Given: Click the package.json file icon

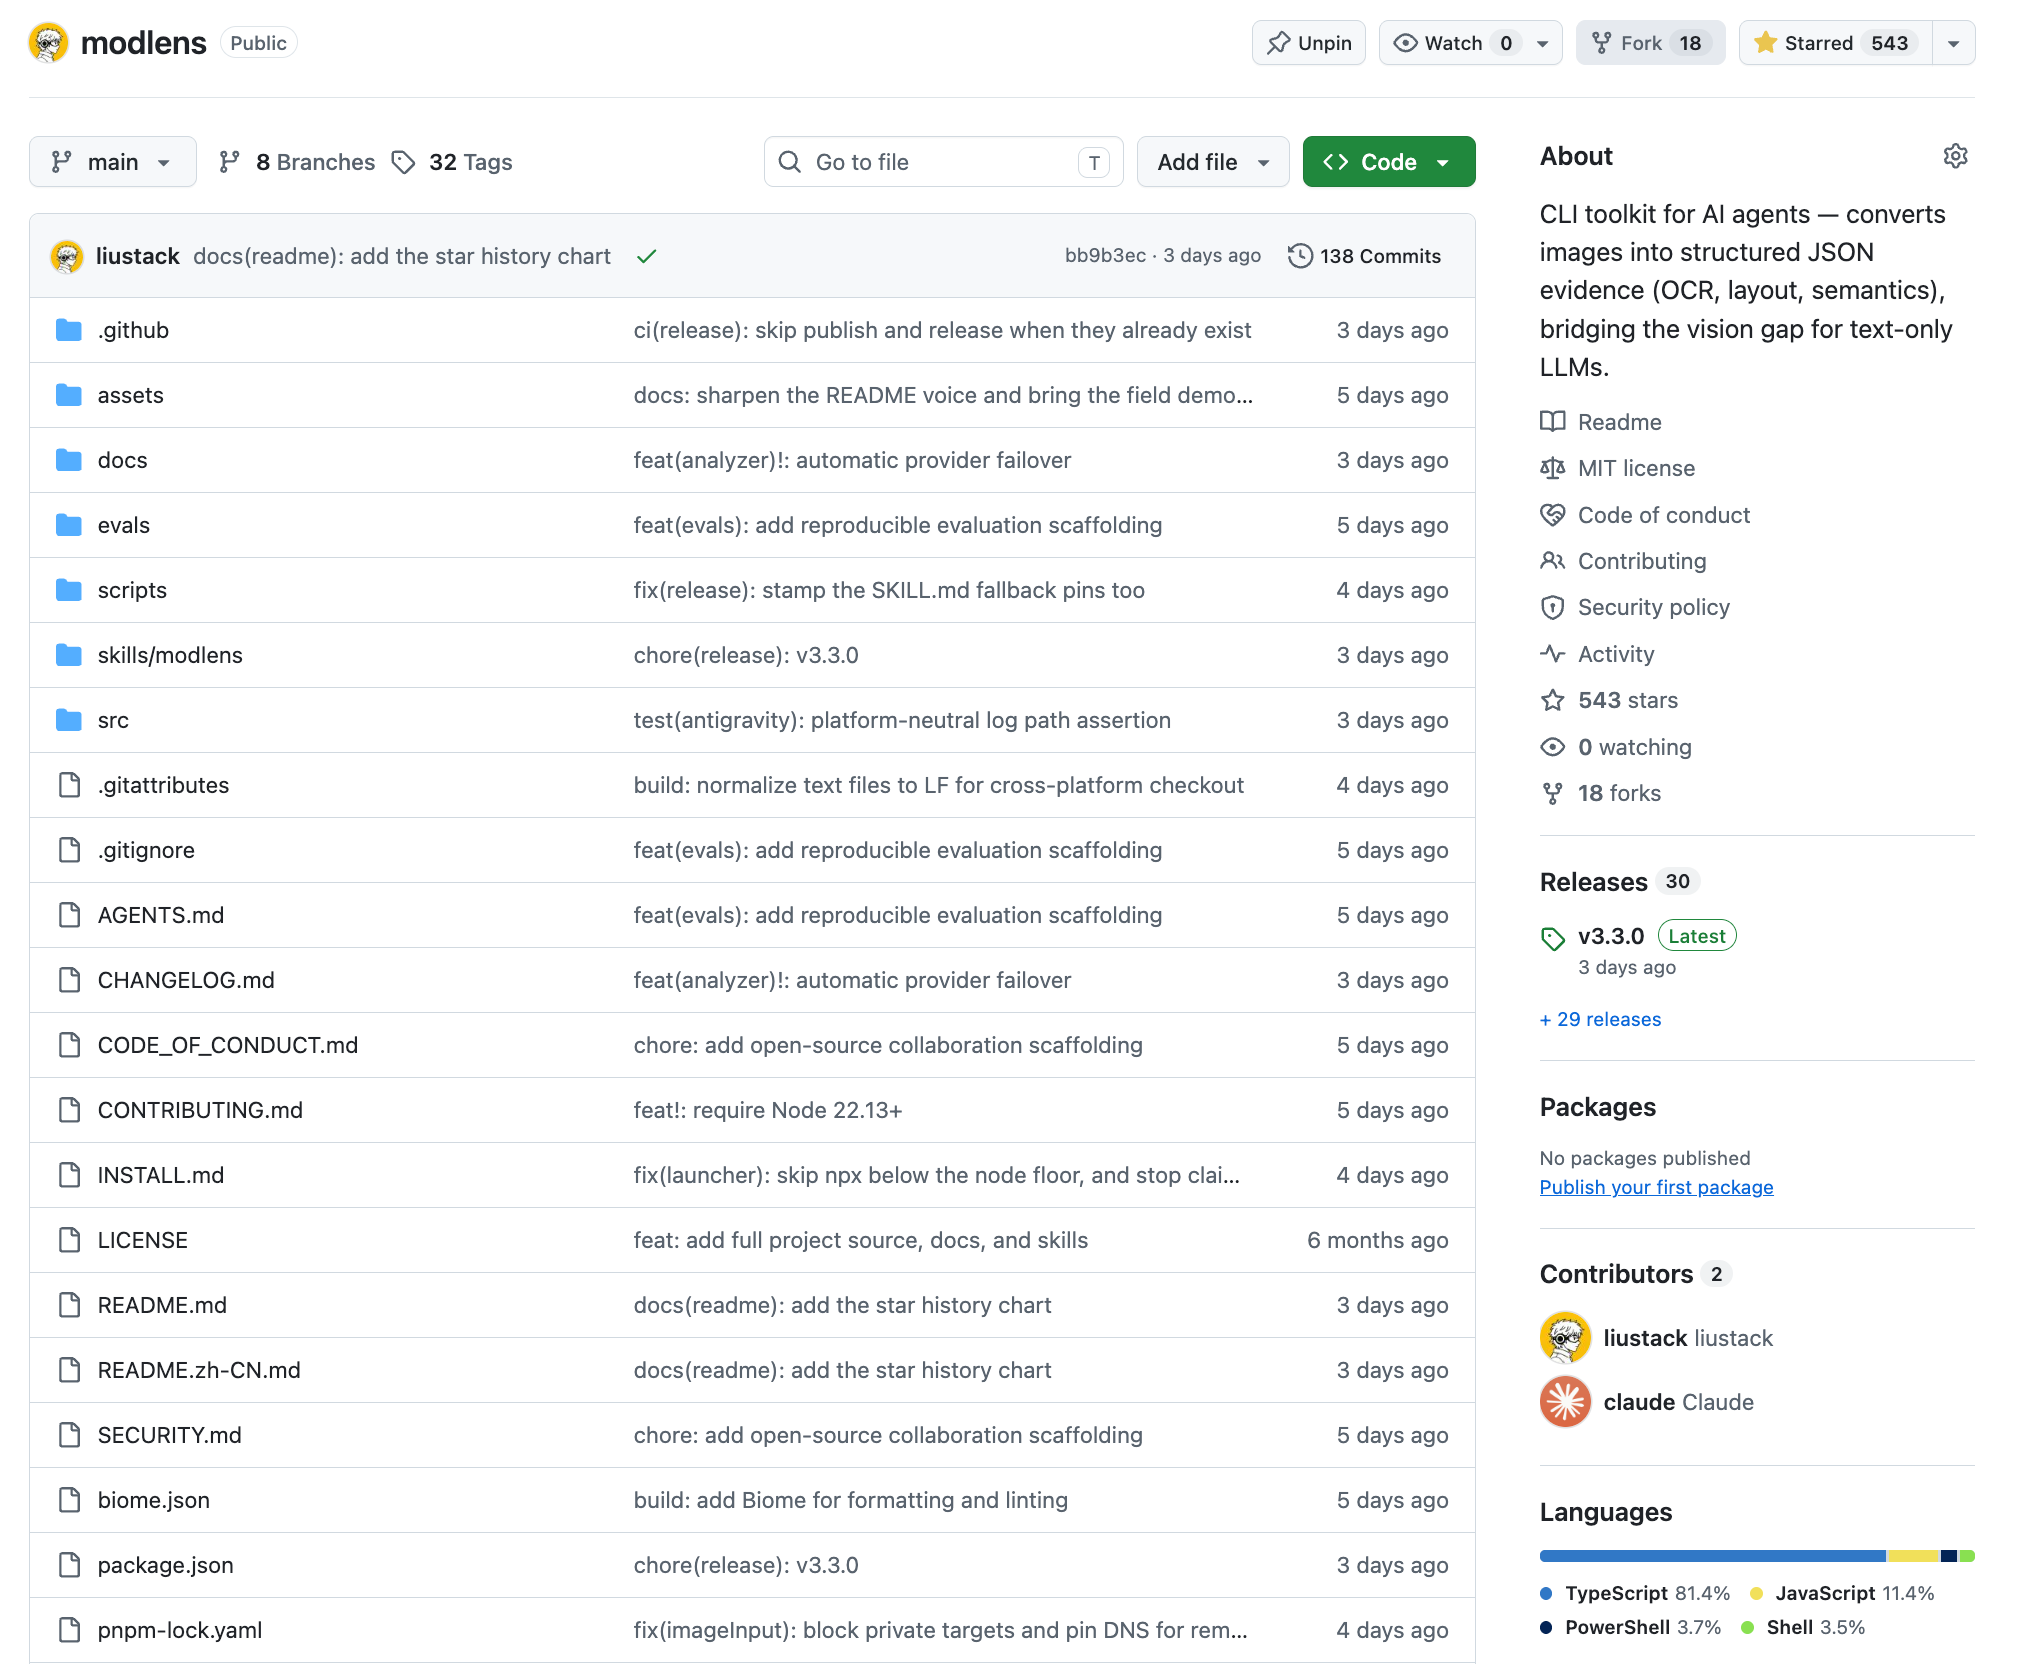Looking at the screenshot, I should coord(69,1565).
